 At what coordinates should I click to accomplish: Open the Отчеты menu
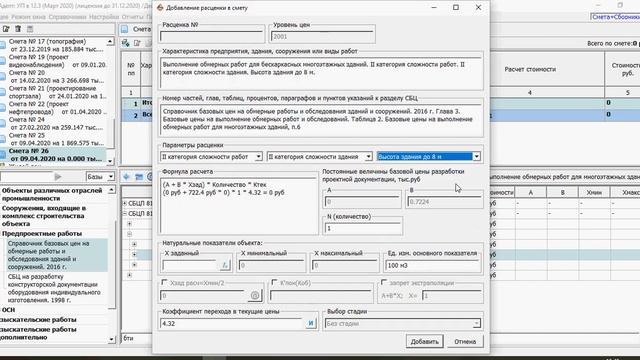133,17
